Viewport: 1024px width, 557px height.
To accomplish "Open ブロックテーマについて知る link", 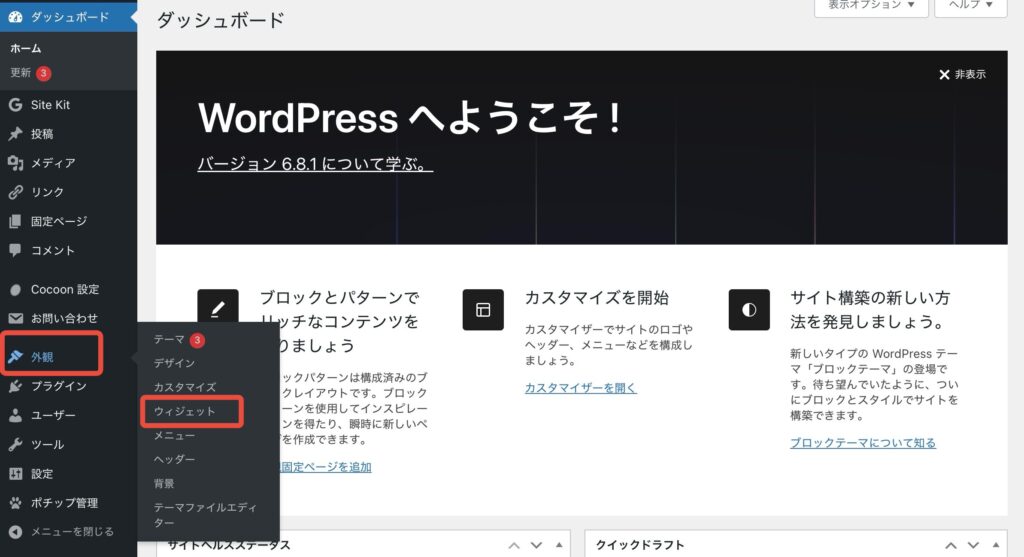I will (863, 443).
